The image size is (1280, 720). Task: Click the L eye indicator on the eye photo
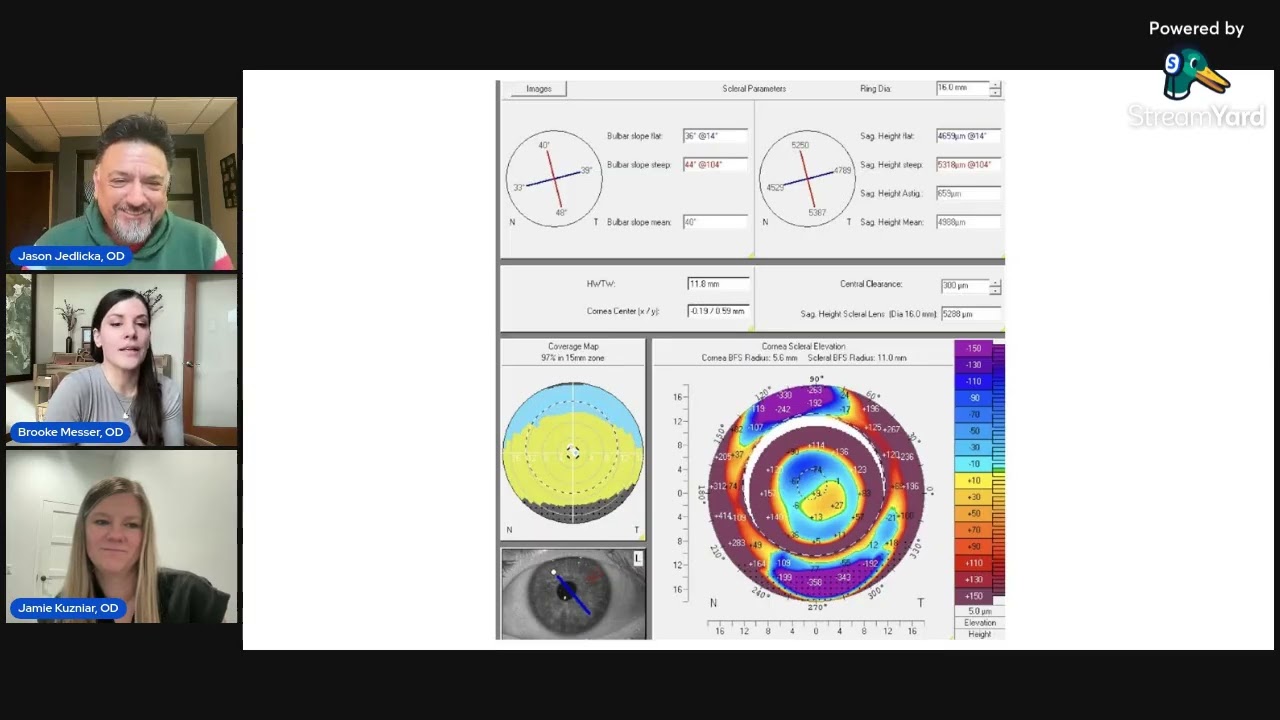pos(638,558)
